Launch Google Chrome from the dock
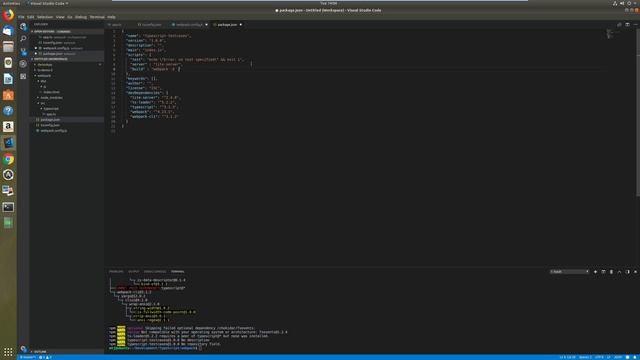 point(8,159)
